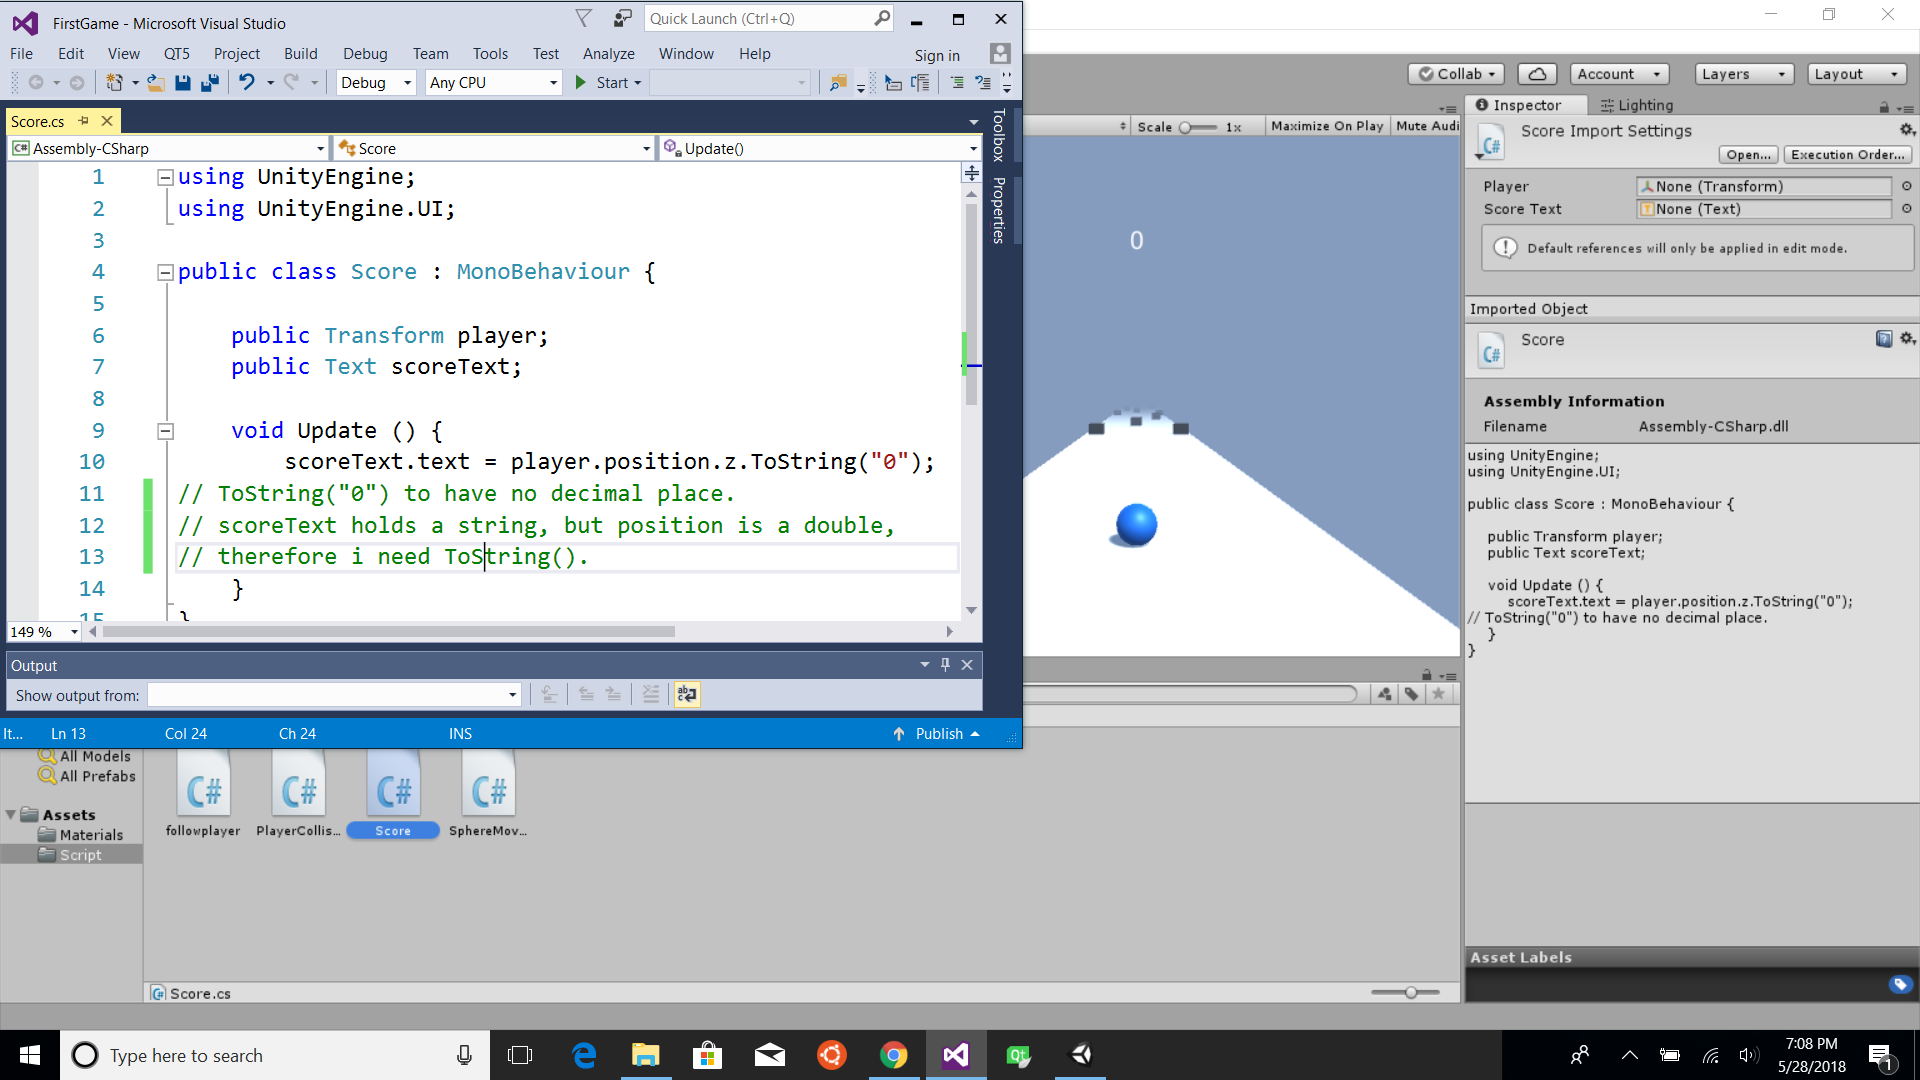This screenshot has height=1080, width=1920.
Task: Click the Inspector lock padlock icon
Action: (1884, 107)
